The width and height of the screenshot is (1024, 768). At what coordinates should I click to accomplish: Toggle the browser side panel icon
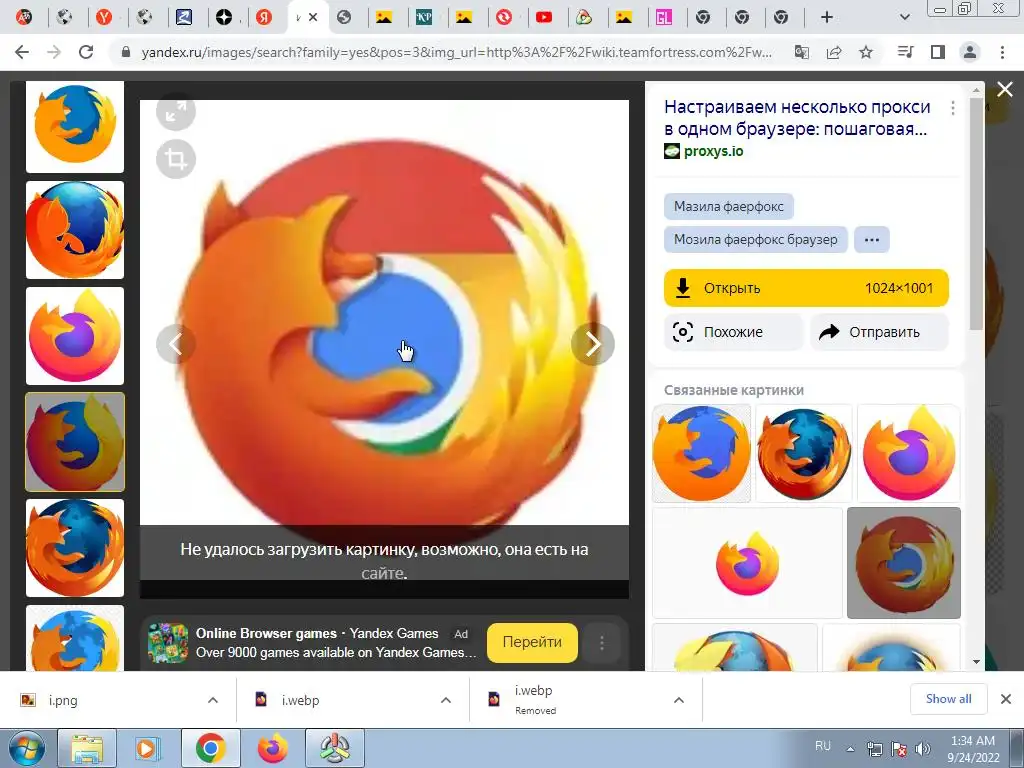click(x=938, y=52)
